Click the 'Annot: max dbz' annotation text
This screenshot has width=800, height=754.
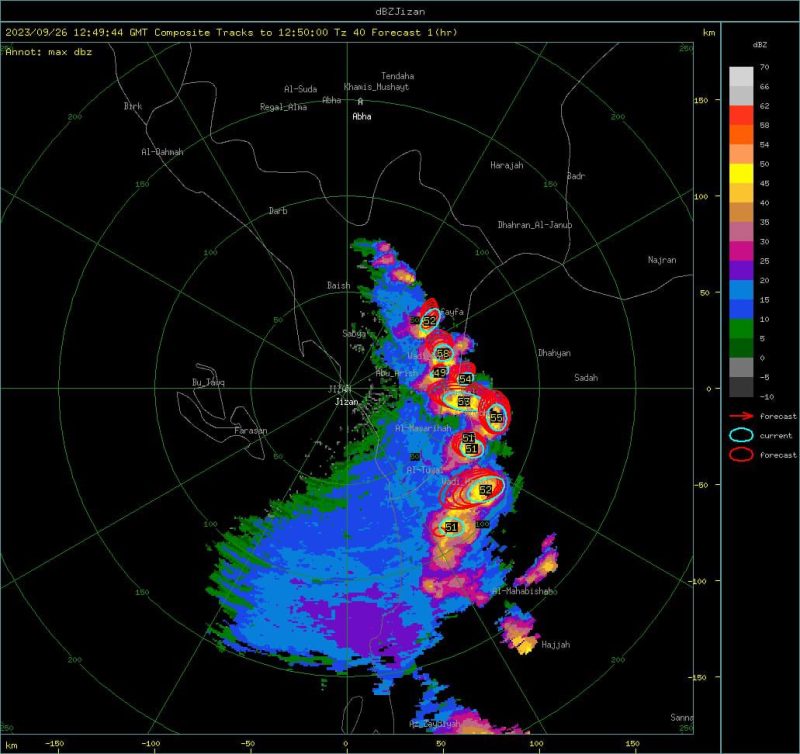49,52
